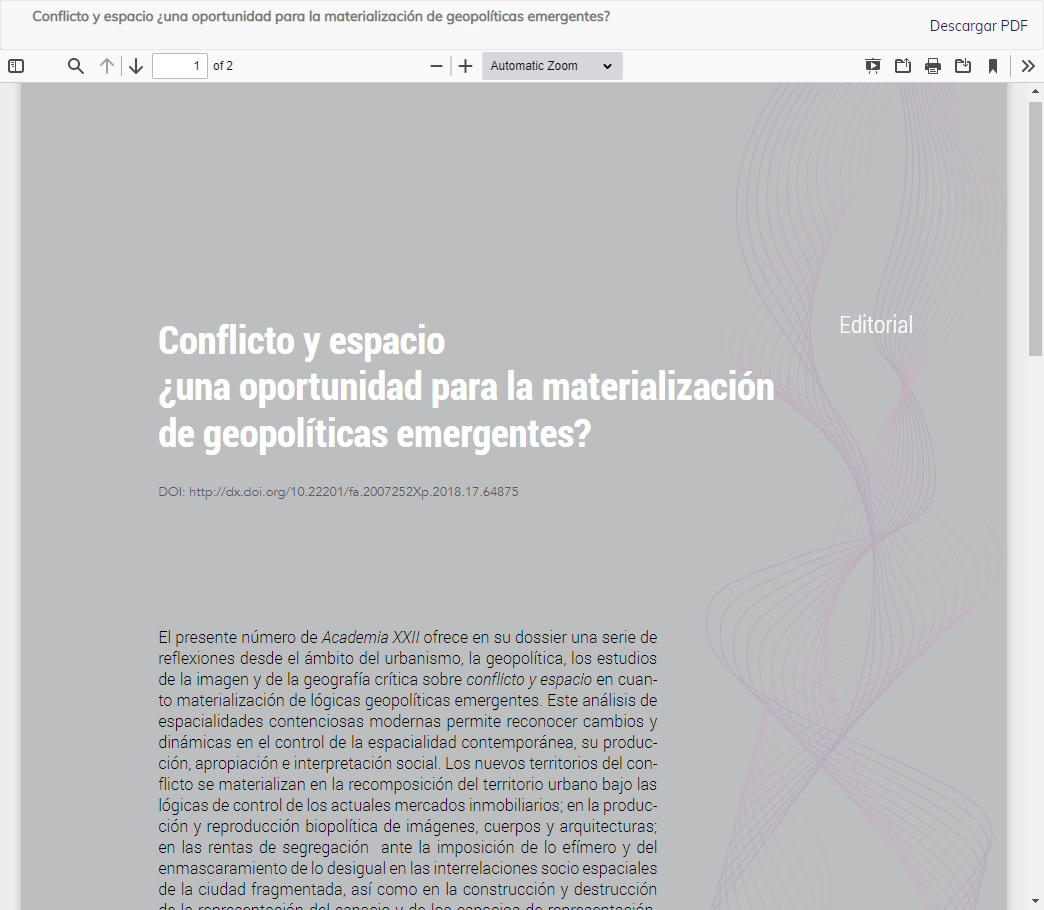Image resolution: width=1044 pixels, height=910 pixels.
Task: Click the vertical scrollbar thumb
Action: click(x=1035, y=229)
